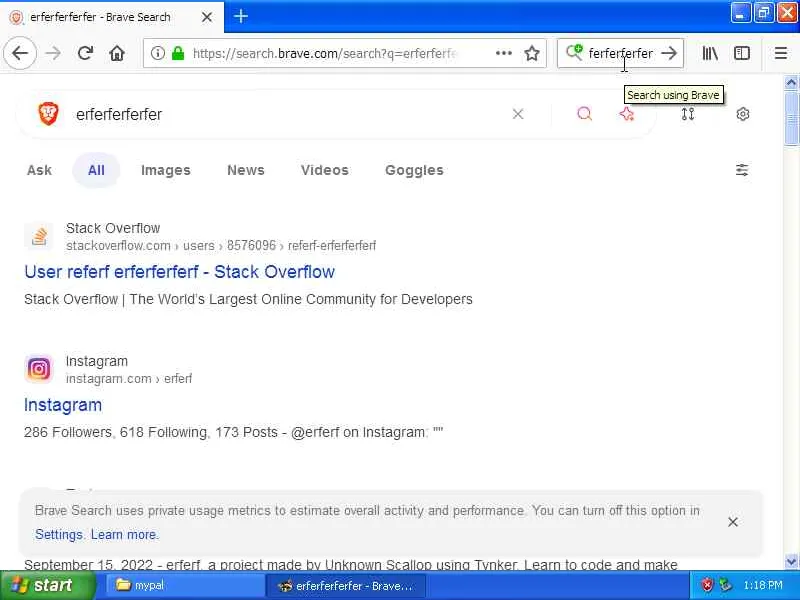This screenshot has height=600, width=800.
Task: Click the Brave lion logo
Action: click(x=48, y=114)
